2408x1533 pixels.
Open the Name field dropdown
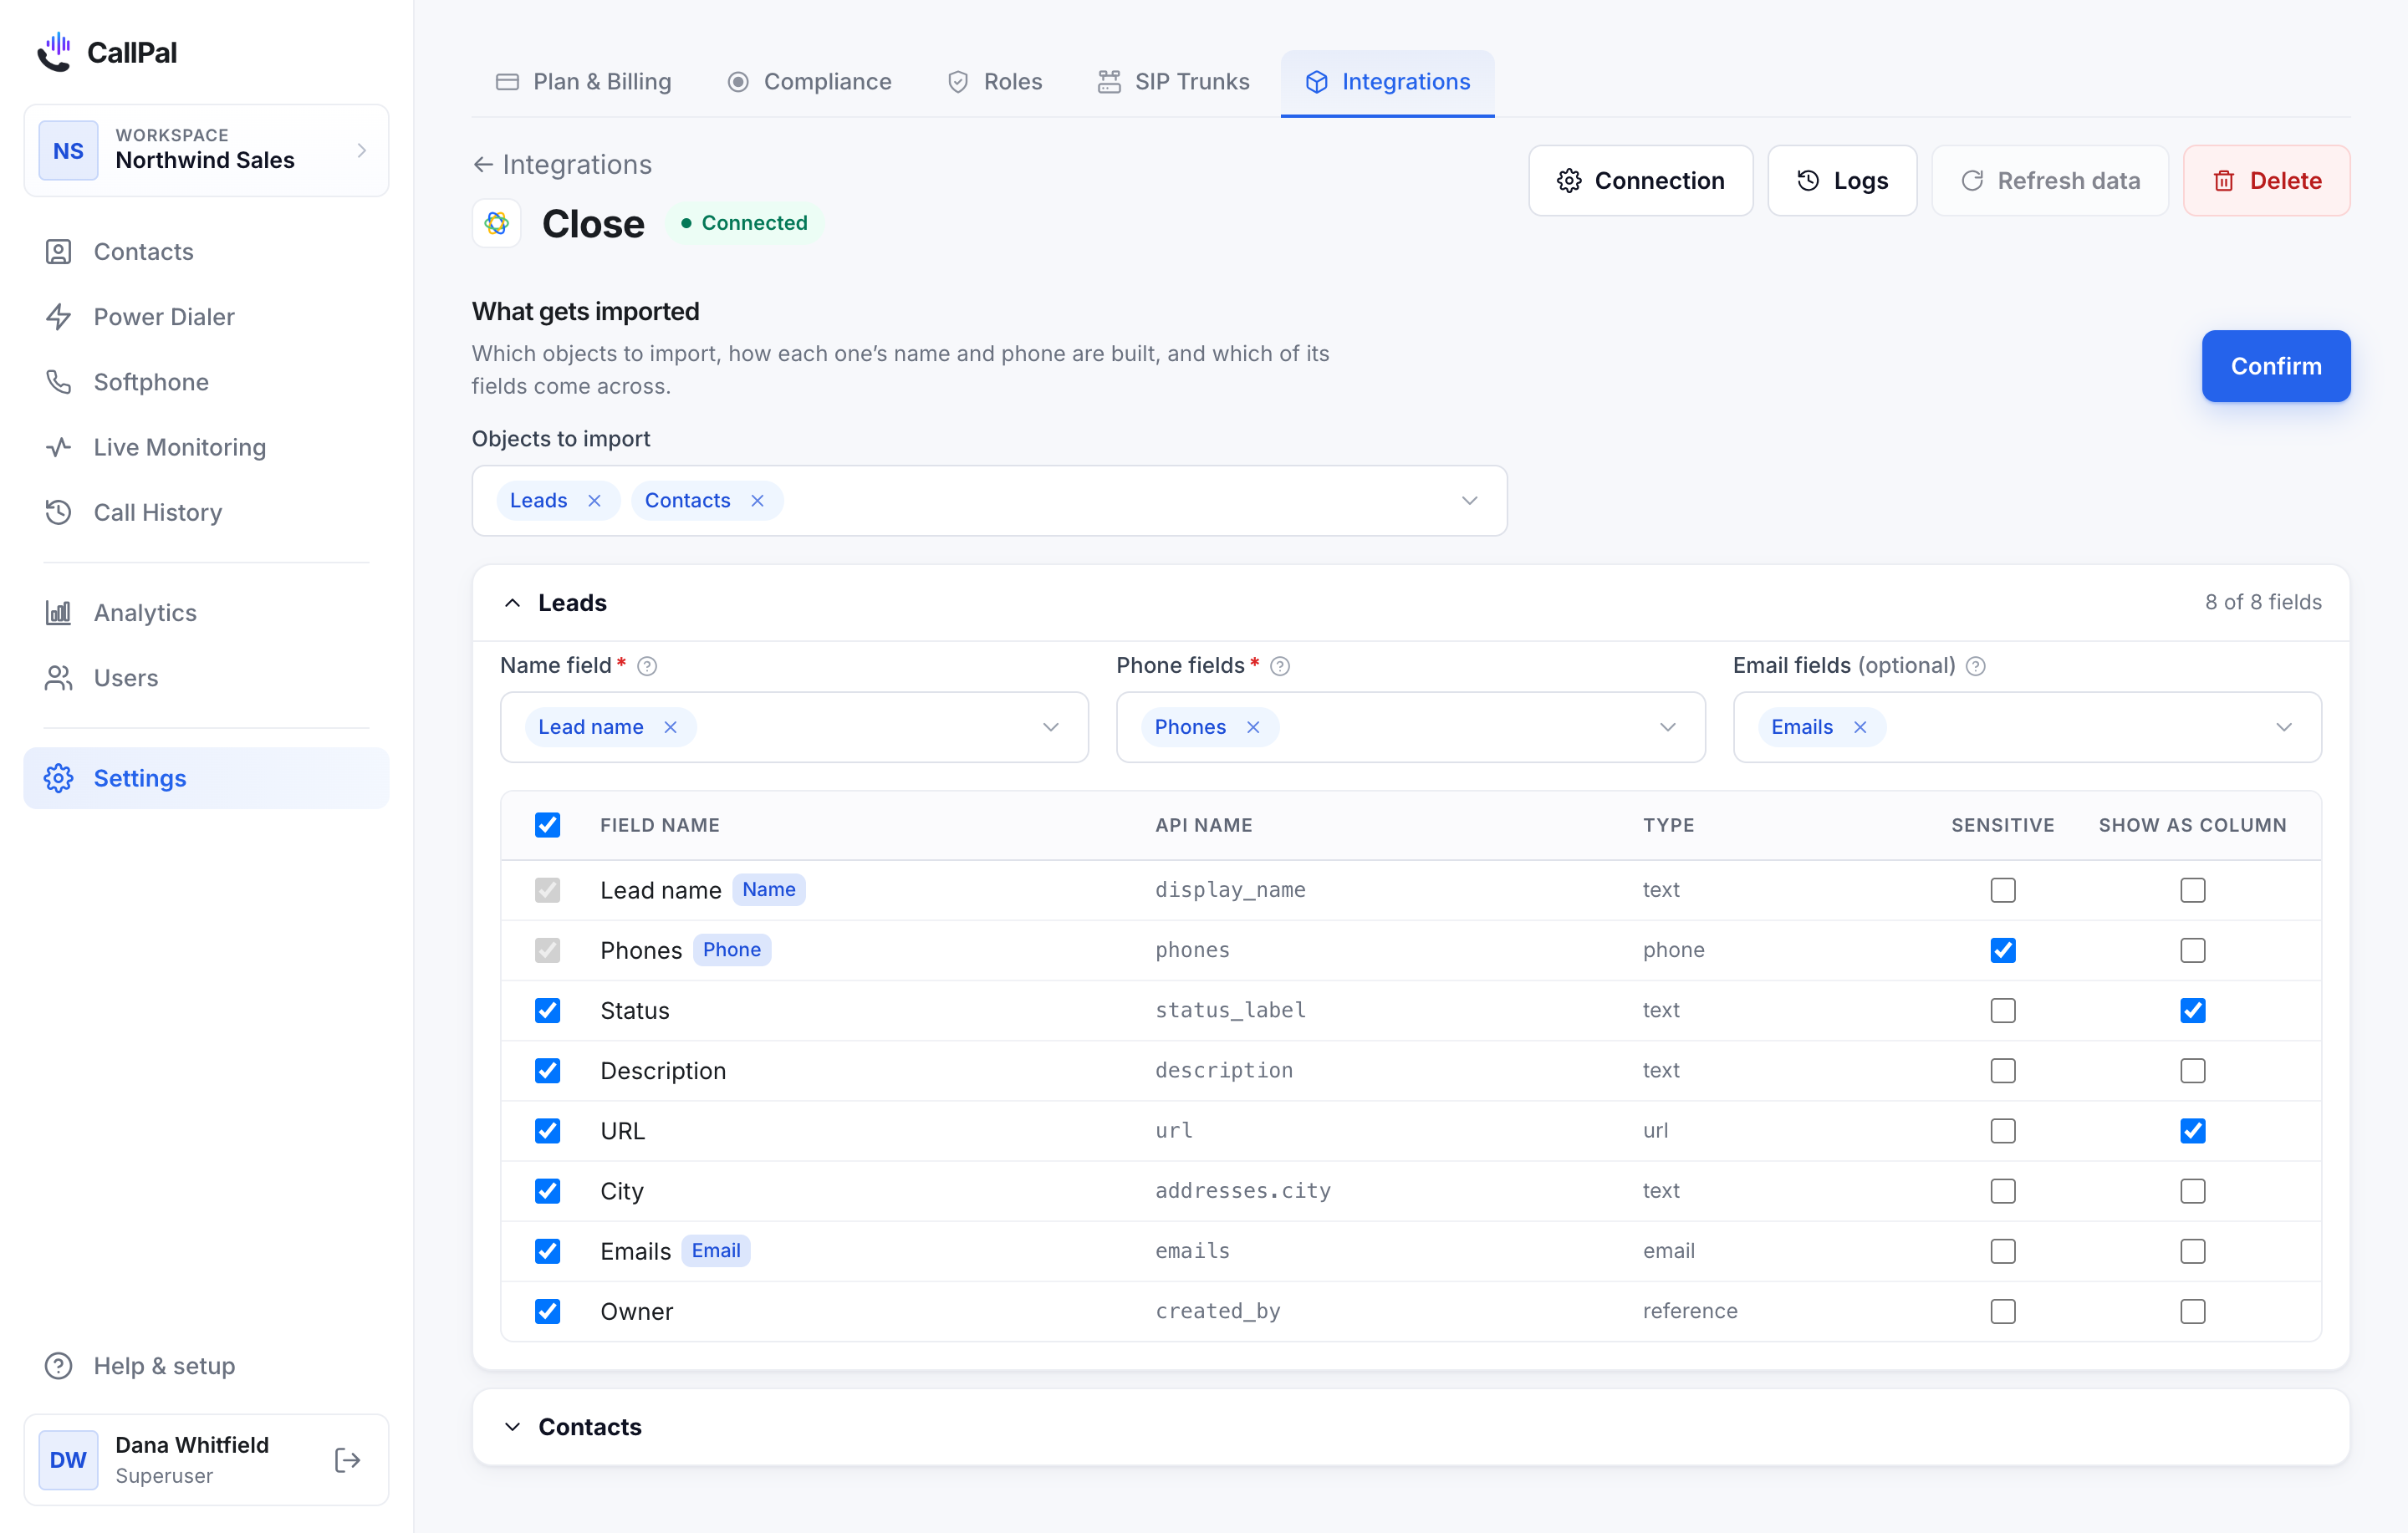pos(1050,727)
